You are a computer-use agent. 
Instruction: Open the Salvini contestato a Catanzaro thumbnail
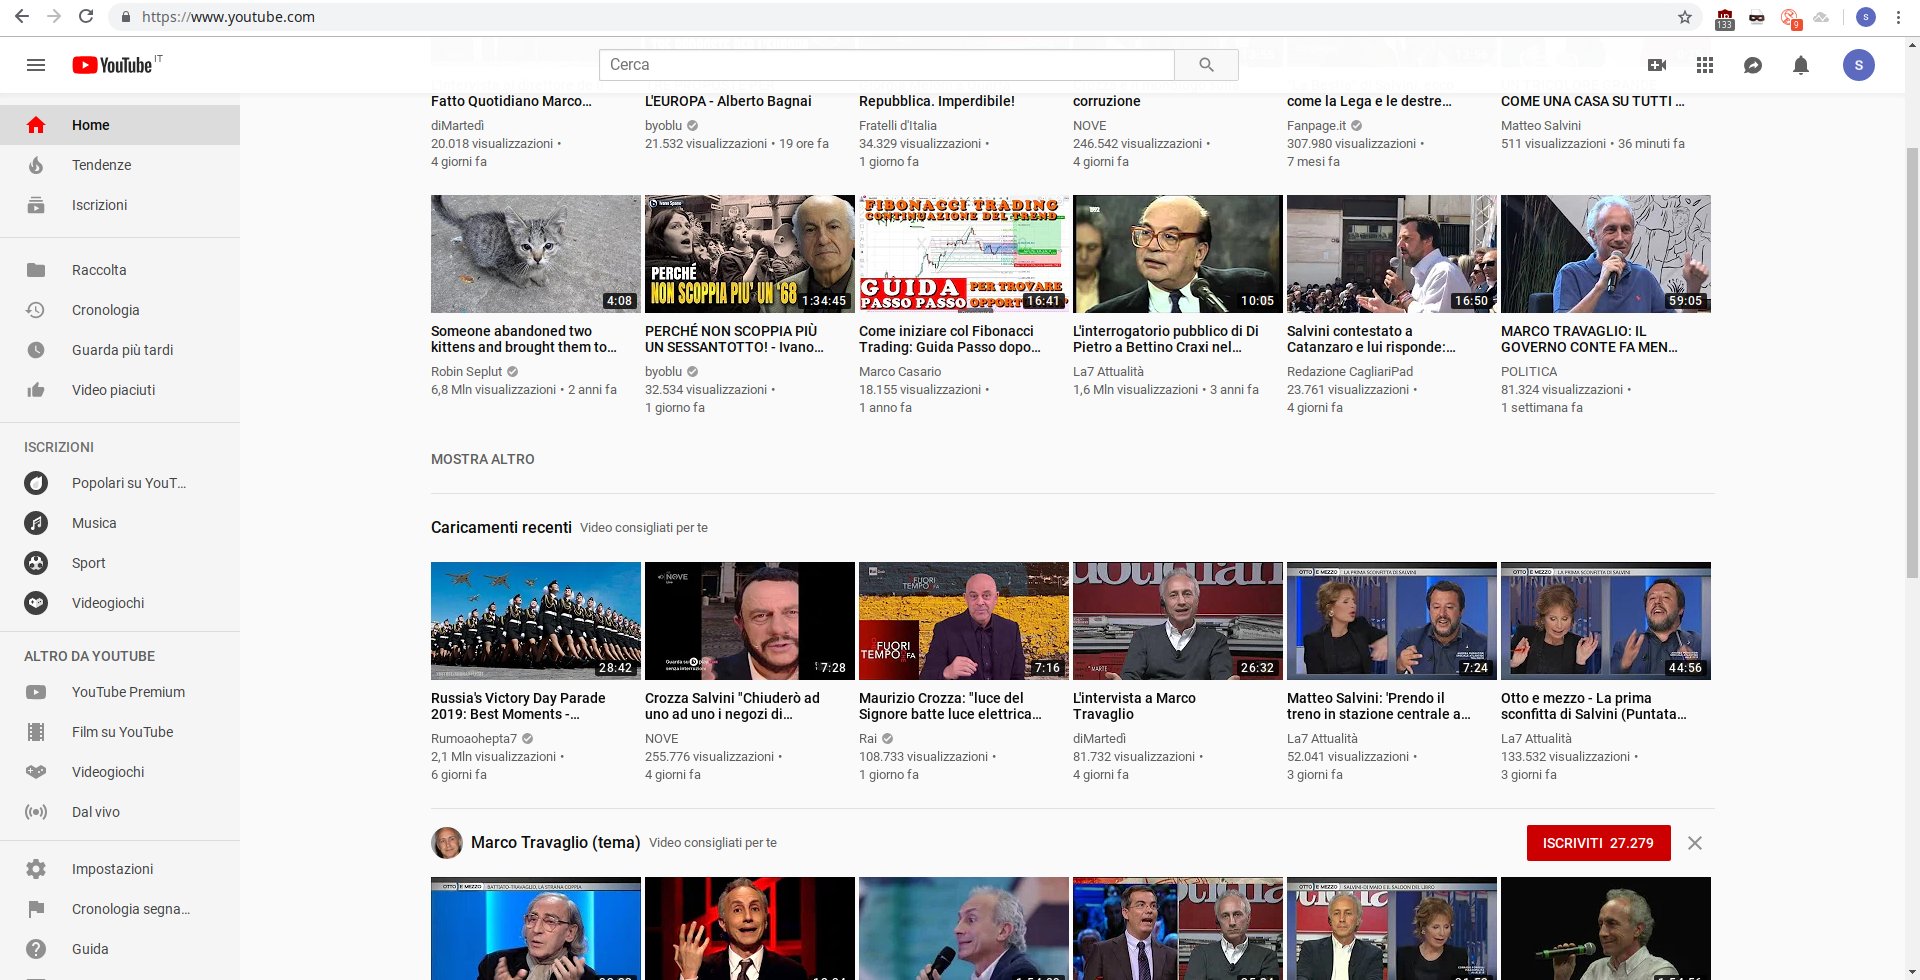click(x=1392, y=254)
